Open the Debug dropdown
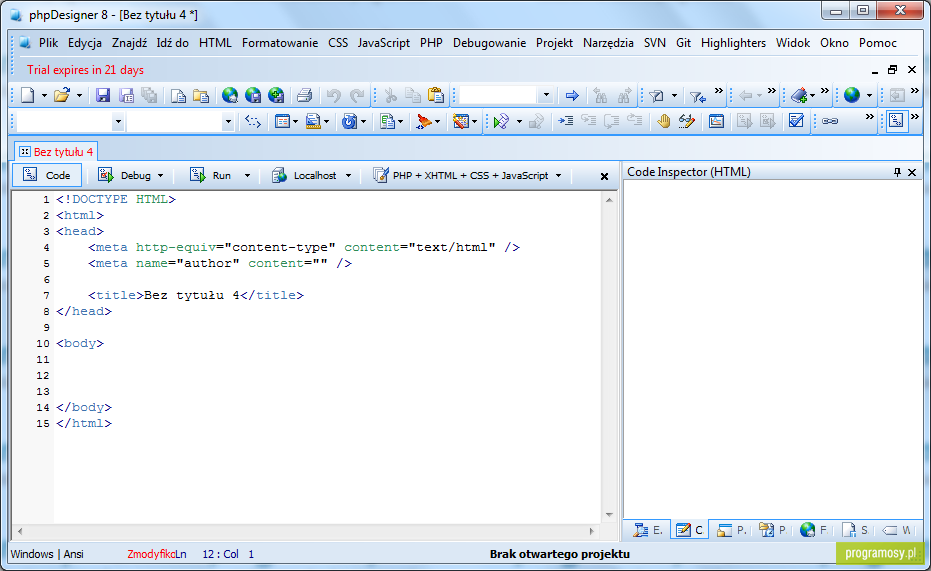 click(160, 176)
